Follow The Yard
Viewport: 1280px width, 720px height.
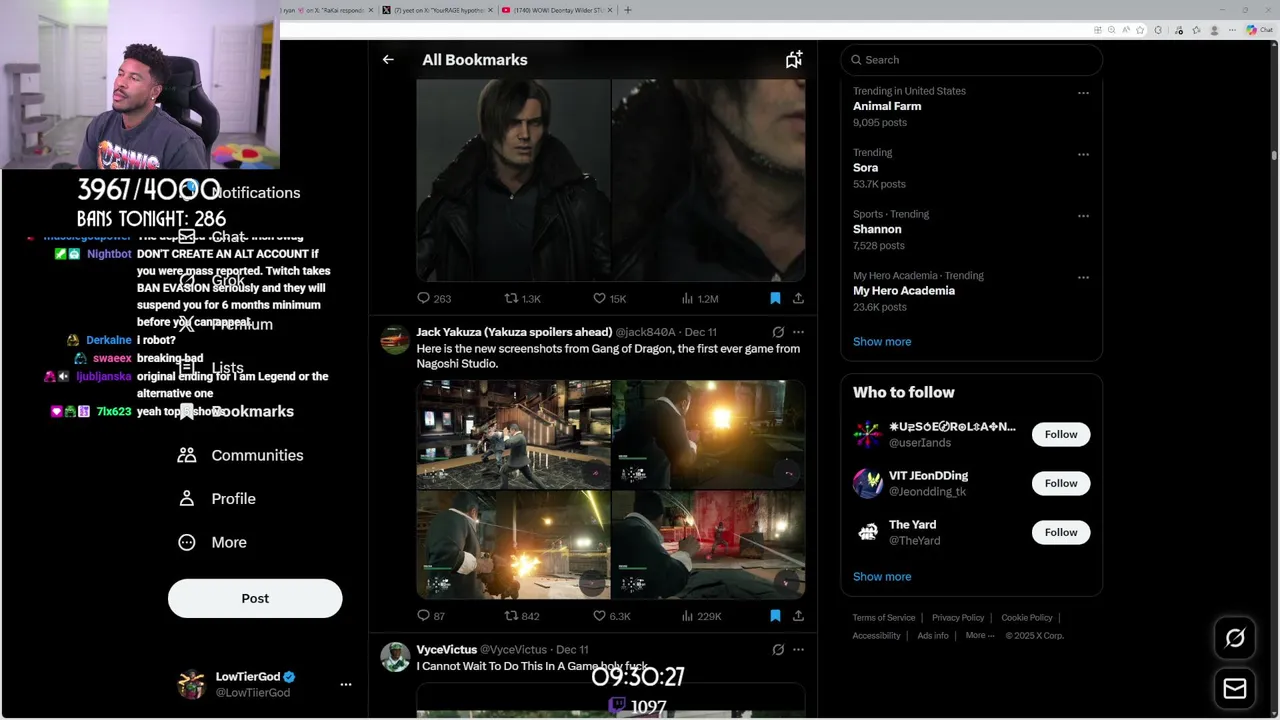click(1061, 532)
